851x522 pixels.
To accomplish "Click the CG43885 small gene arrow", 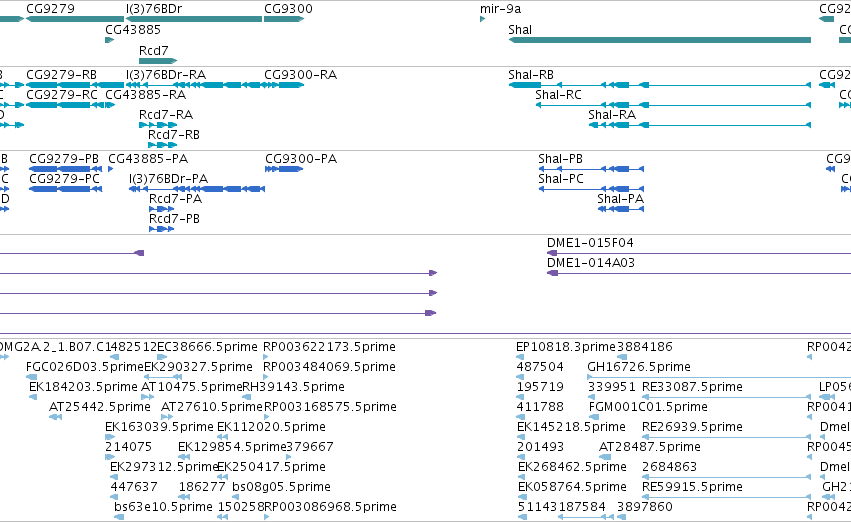I will click(110, 40).
